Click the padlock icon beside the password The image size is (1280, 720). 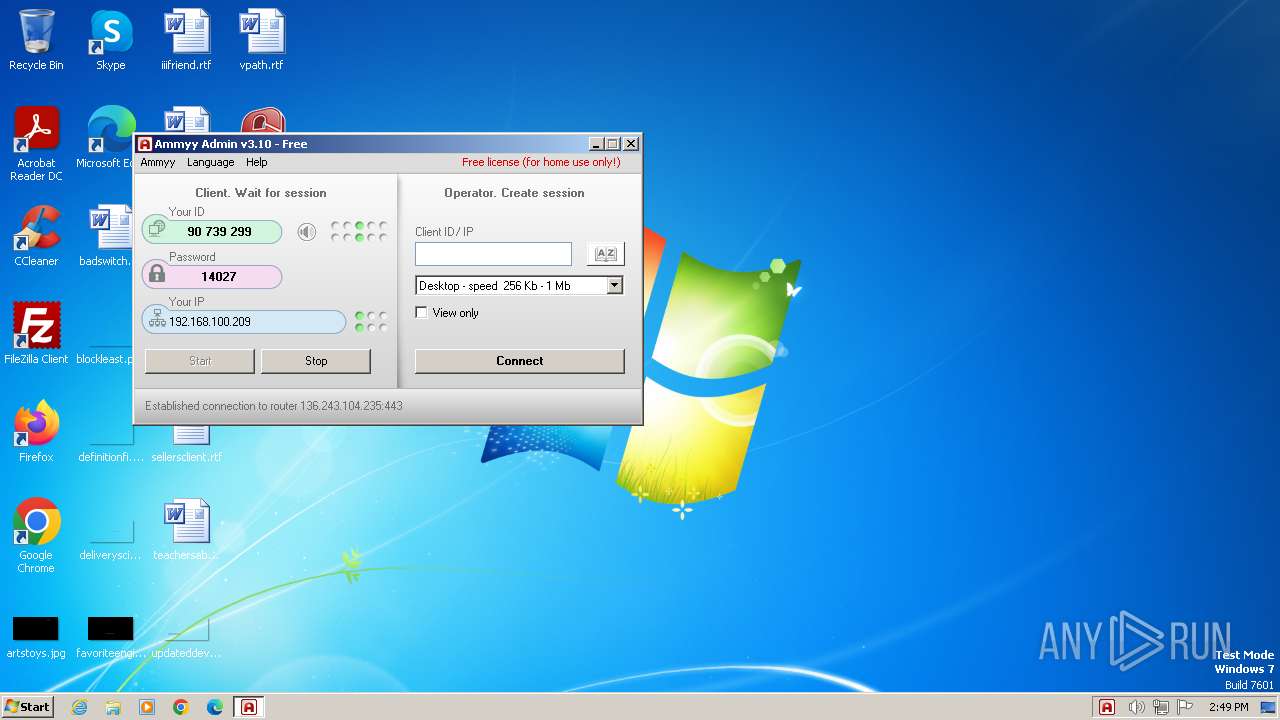point(157,275)
